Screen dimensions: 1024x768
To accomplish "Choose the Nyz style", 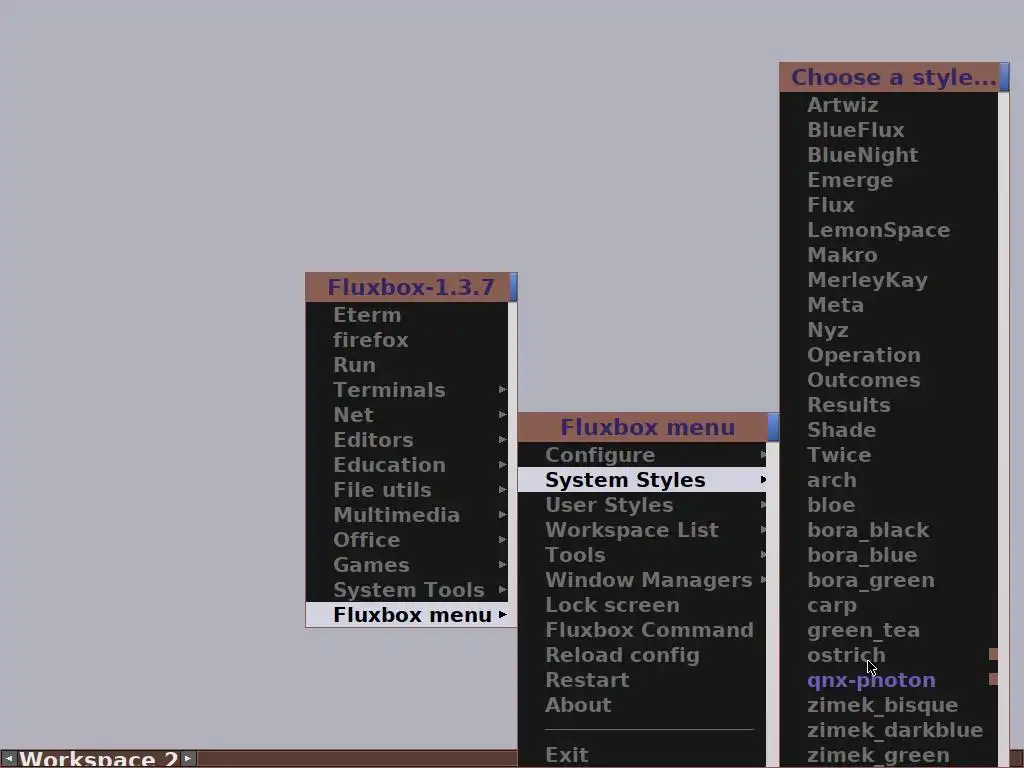I will click(x=889, y=330).
